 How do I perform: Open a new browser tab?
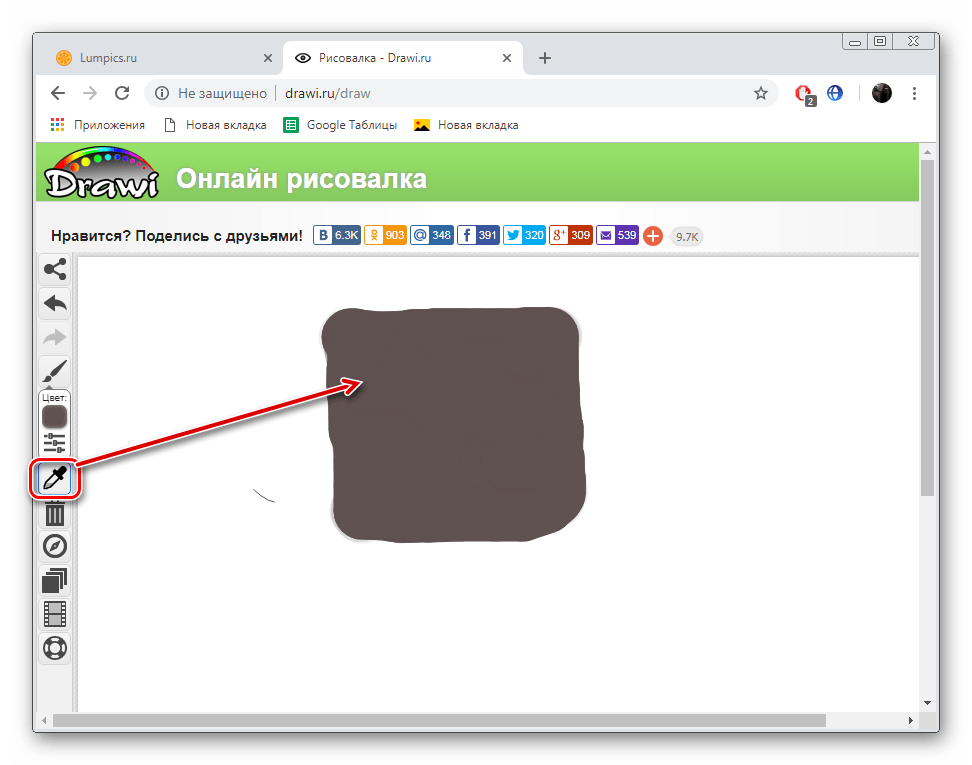point(545,58)
